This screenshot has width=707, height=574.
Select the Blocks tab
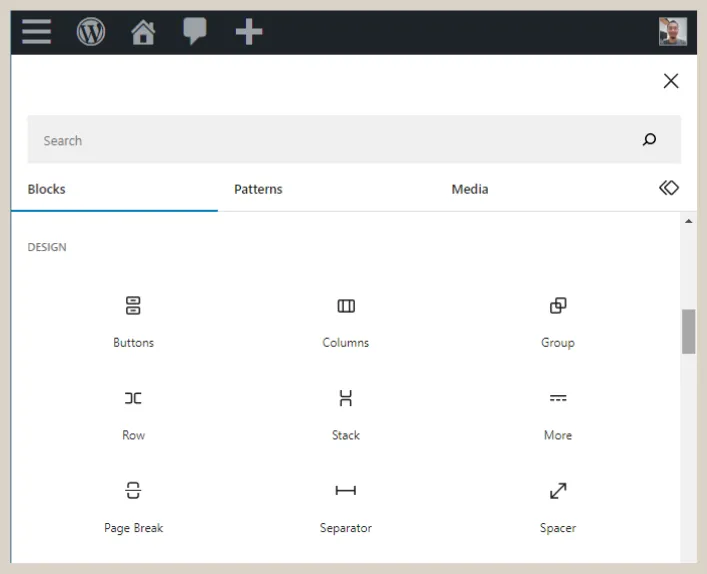[x=47, y=189]
